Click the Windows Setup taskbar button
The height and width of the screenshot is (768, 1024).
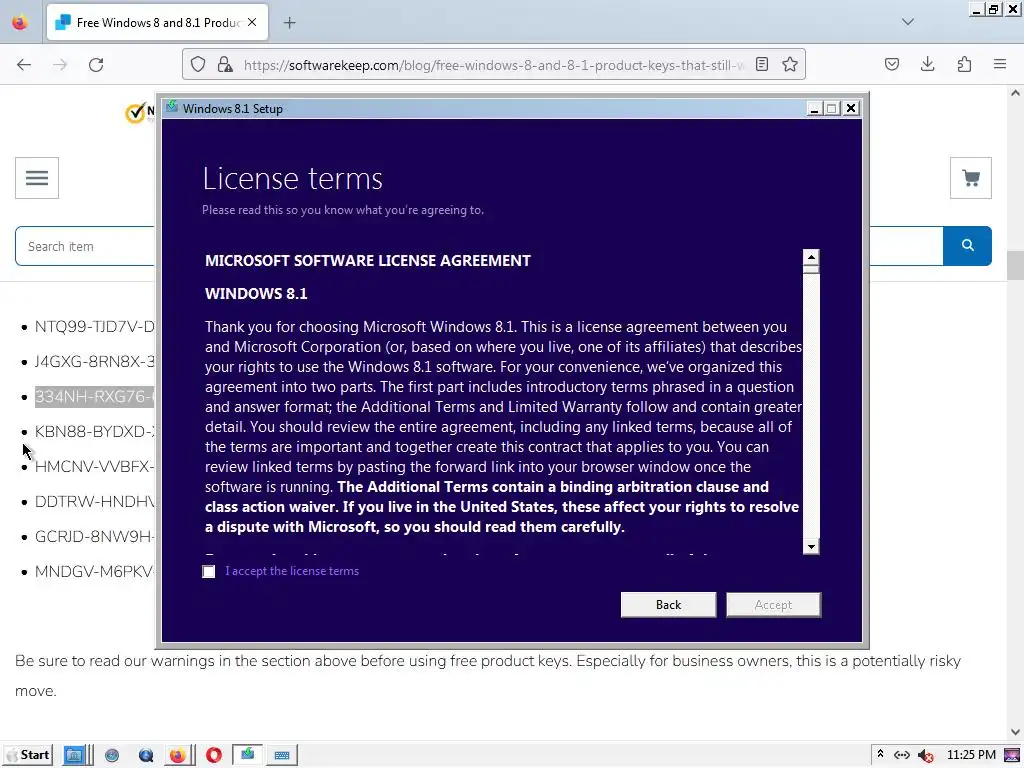click(x=248, y=755)
